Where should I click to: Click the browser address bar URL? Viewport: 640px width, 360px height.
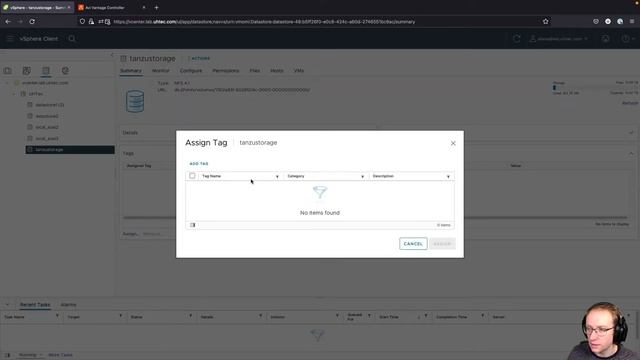[x=264, y=22]
